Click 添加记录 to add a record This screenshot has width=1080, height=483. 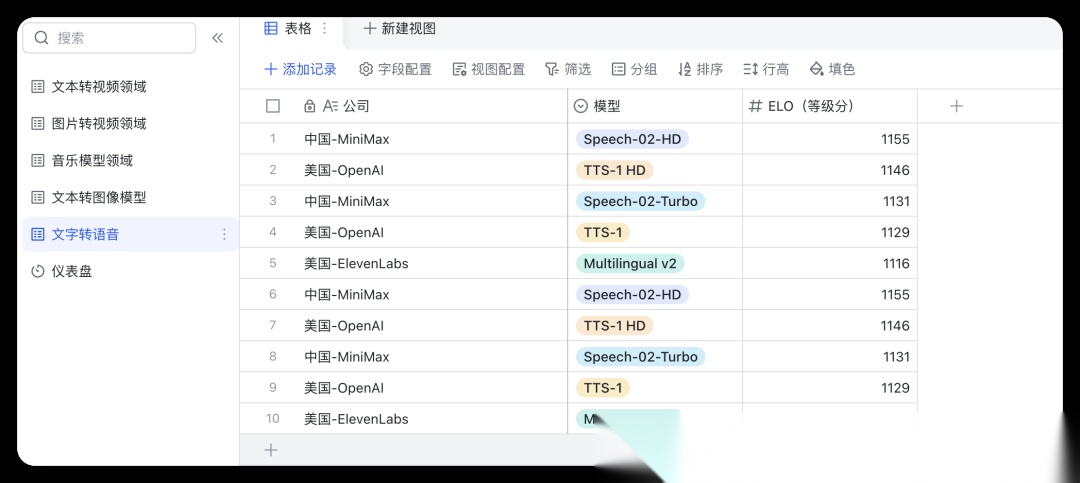tap(301, 69)
